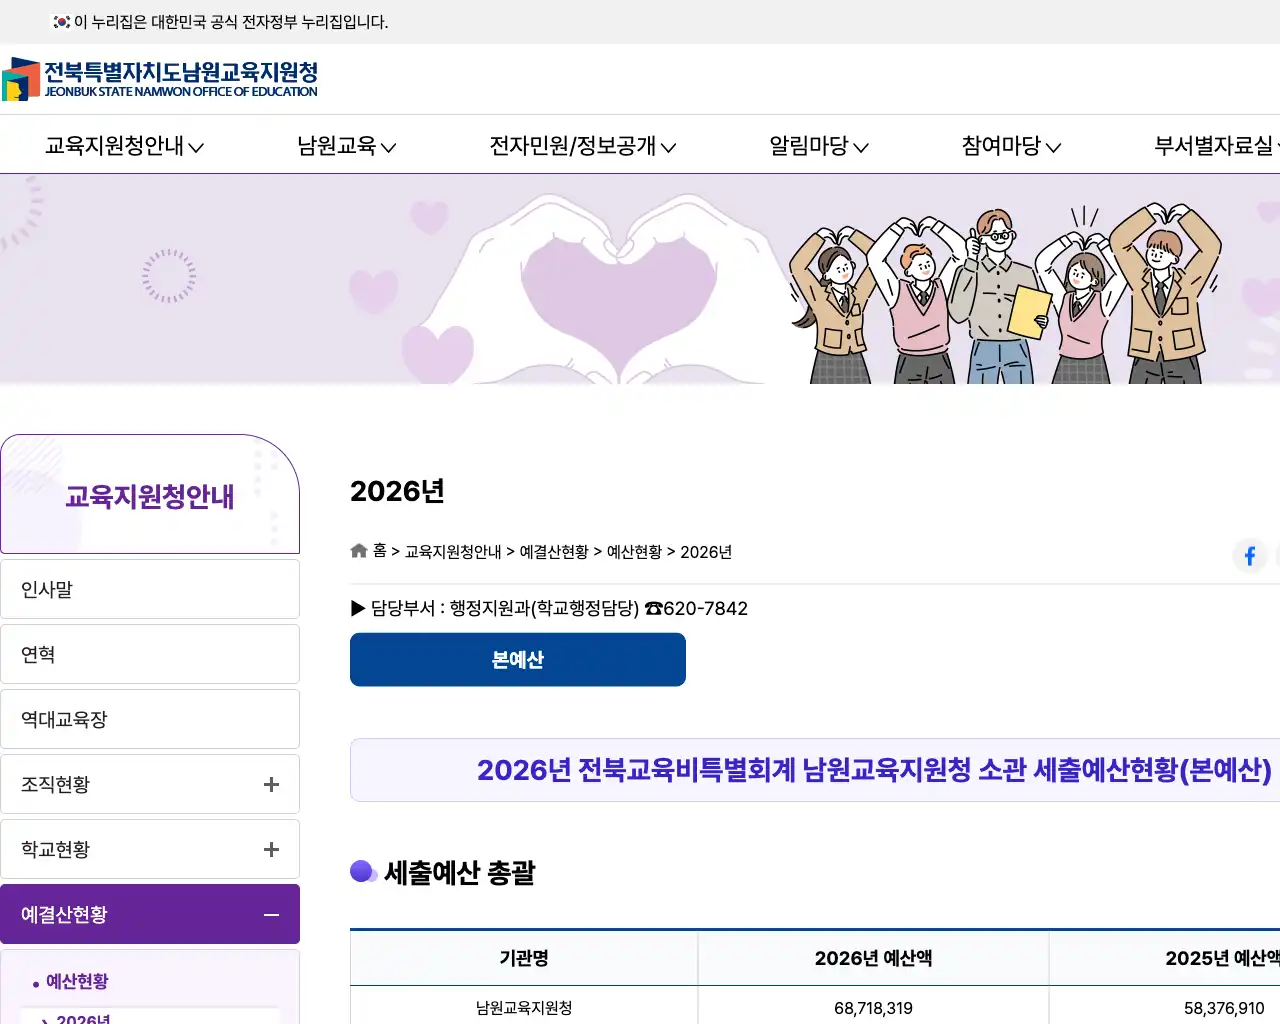Collapse 예결산현황 with the minus icon

[x=271, y=915]
